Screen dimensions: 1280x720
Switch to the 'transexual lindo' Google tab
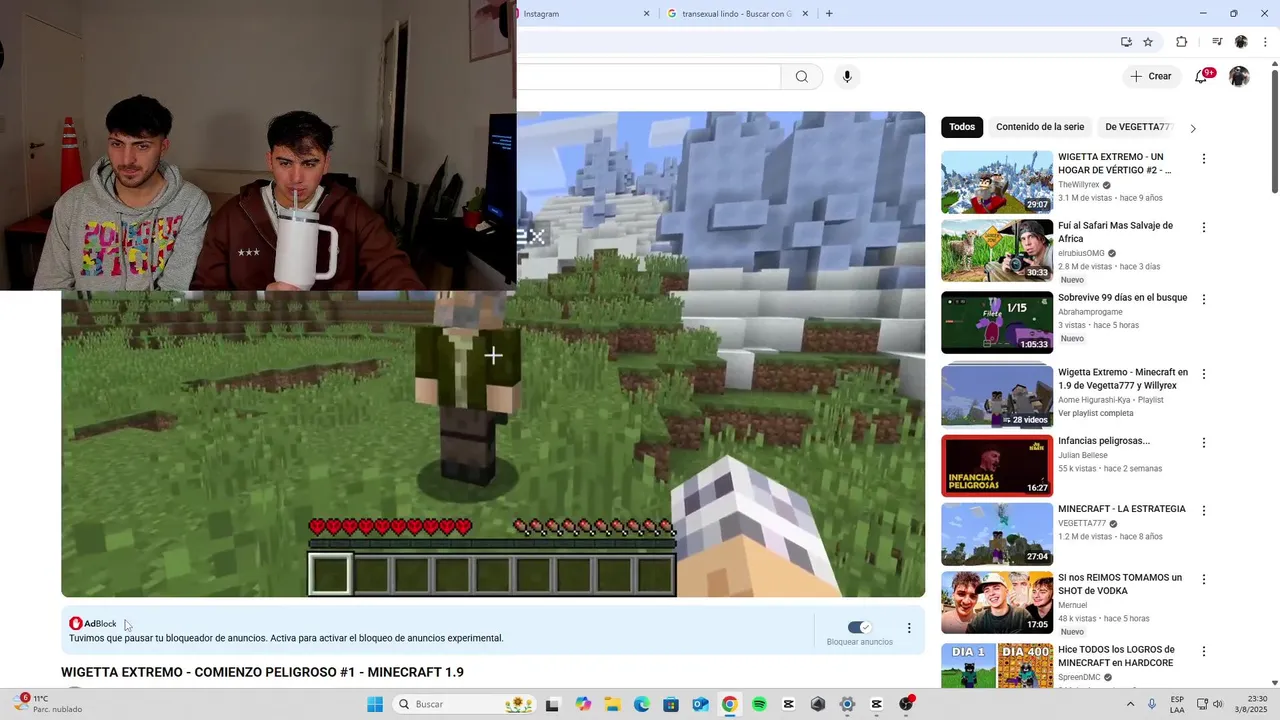click(x=735, y=14)
